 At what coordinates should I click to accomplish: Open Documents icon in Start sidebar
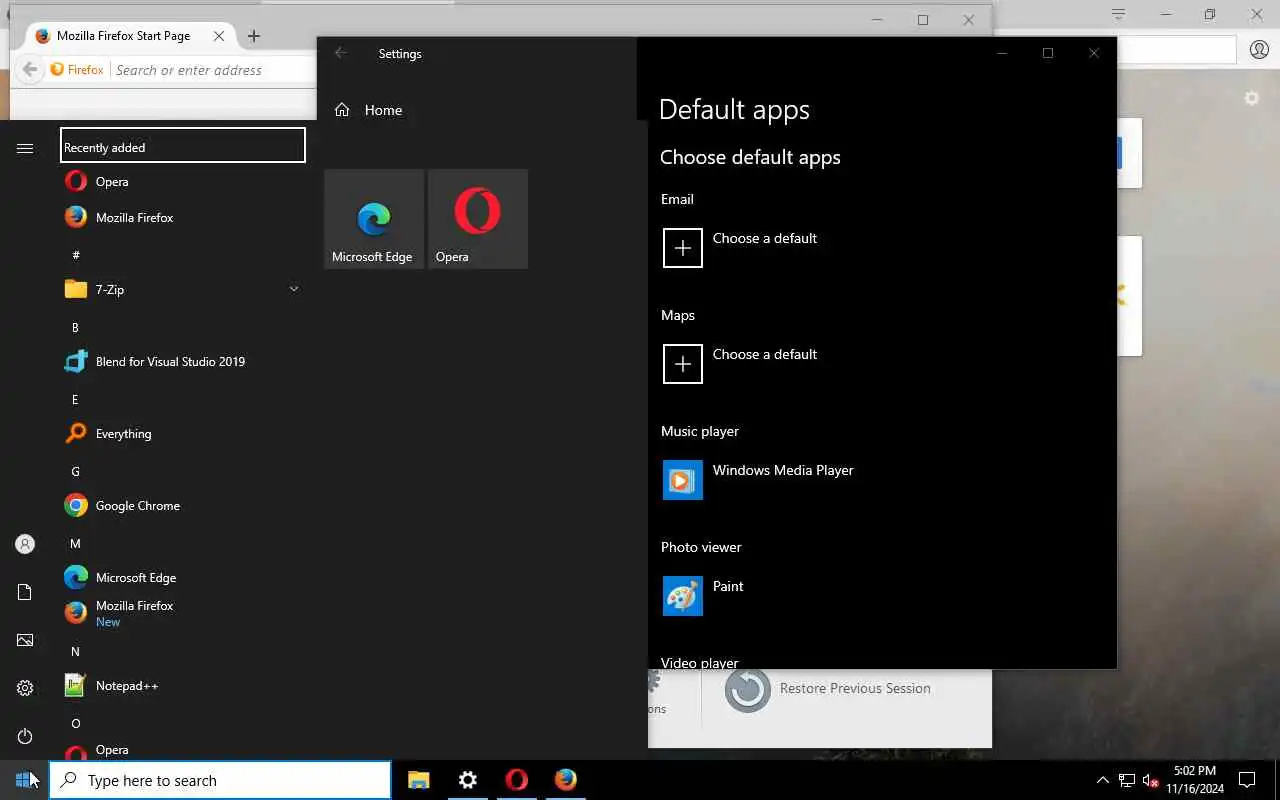(x=25, y=592)
